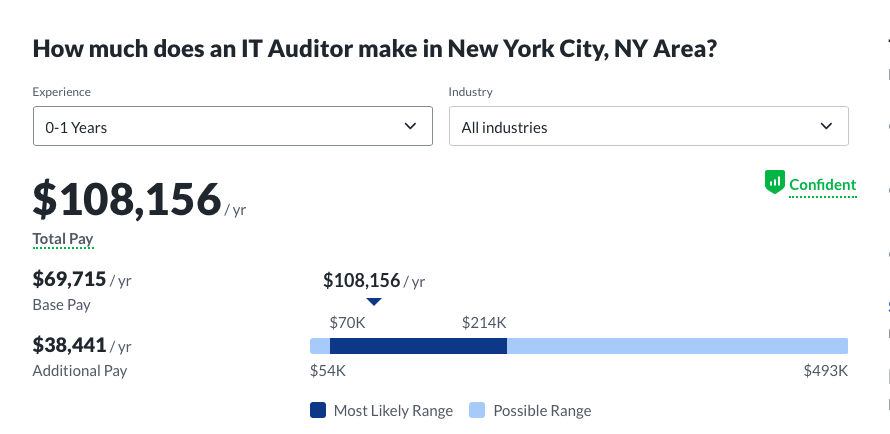Open the Experience 0-1 Years dropdown

click(232, 127)
